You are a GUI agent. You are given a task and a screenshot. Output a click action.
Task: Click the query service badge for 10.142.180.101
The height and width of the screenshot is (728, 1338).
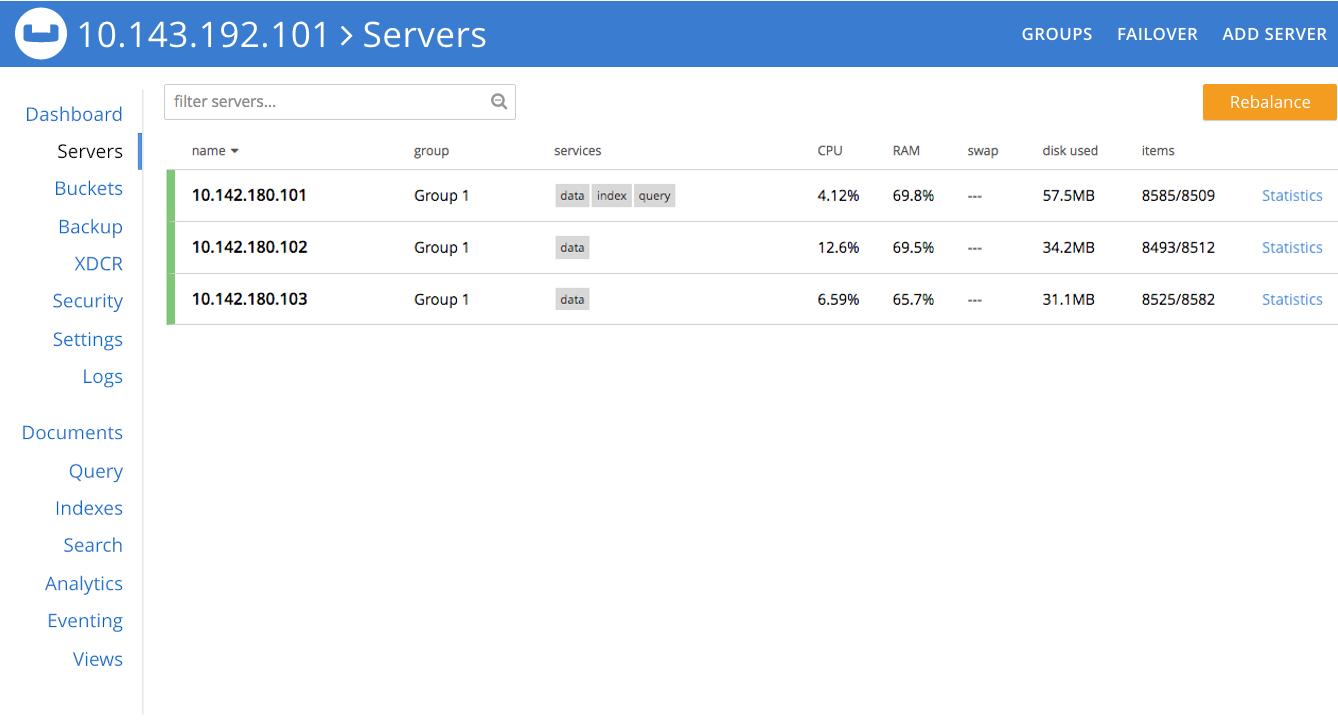click(654, 195)
